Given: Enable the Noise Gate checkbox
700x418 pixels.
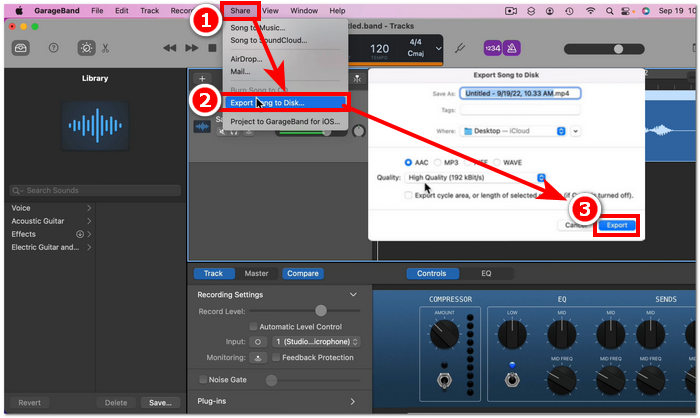Looking at the screenshot, I should coord(203,380).
